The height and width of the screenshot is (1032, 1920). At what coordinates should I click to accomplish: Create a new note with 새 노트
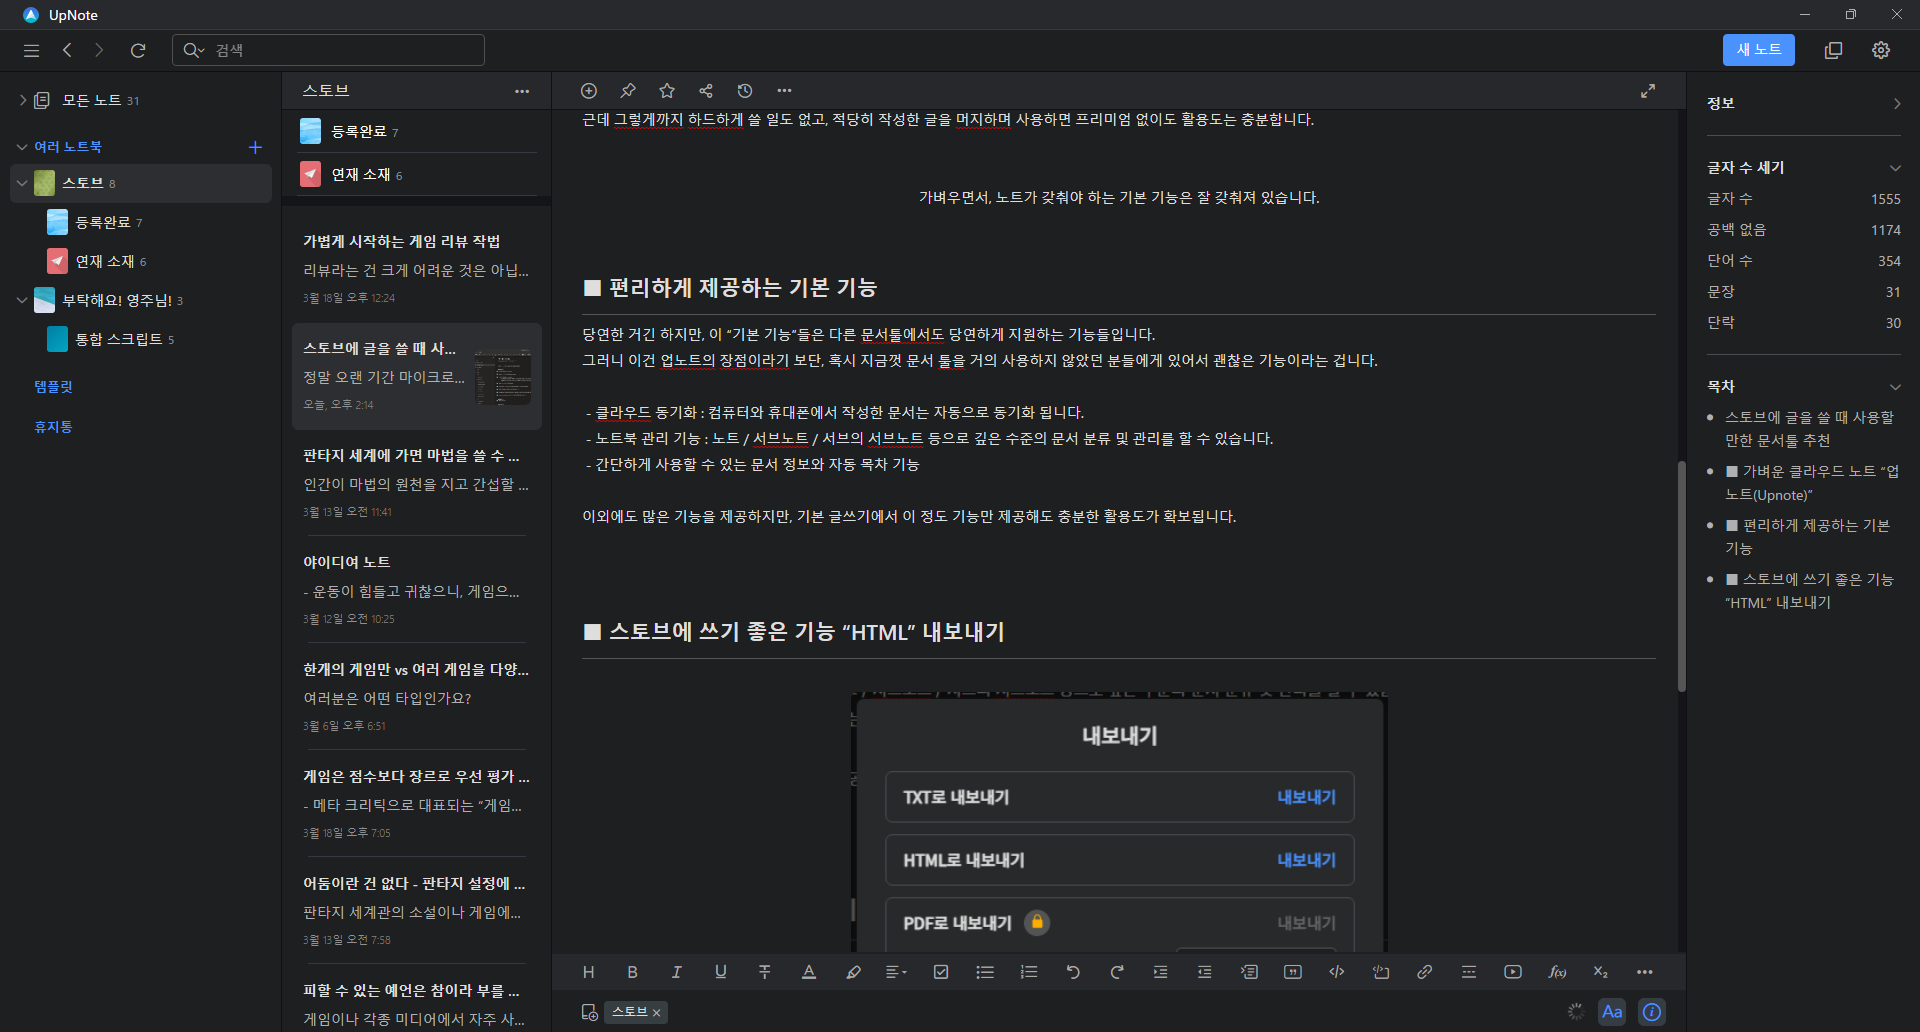coord(1759,50)
